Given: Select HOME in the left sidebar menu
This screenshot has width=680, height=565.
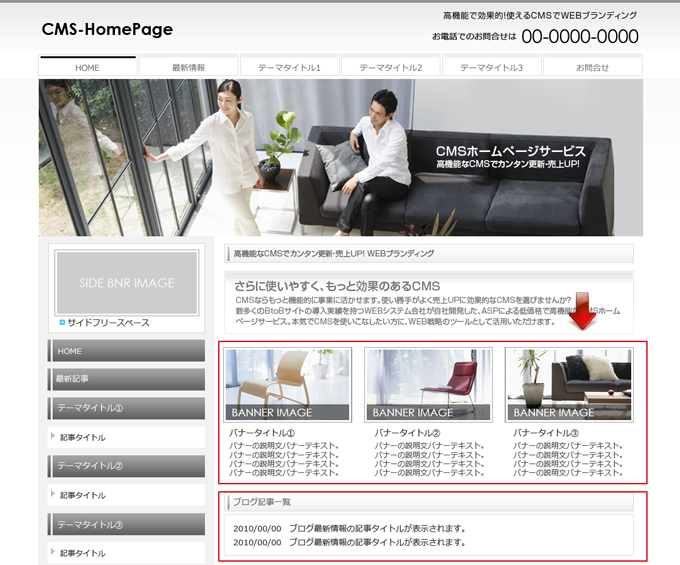Looking at the screenshot, I should (126, 351).
